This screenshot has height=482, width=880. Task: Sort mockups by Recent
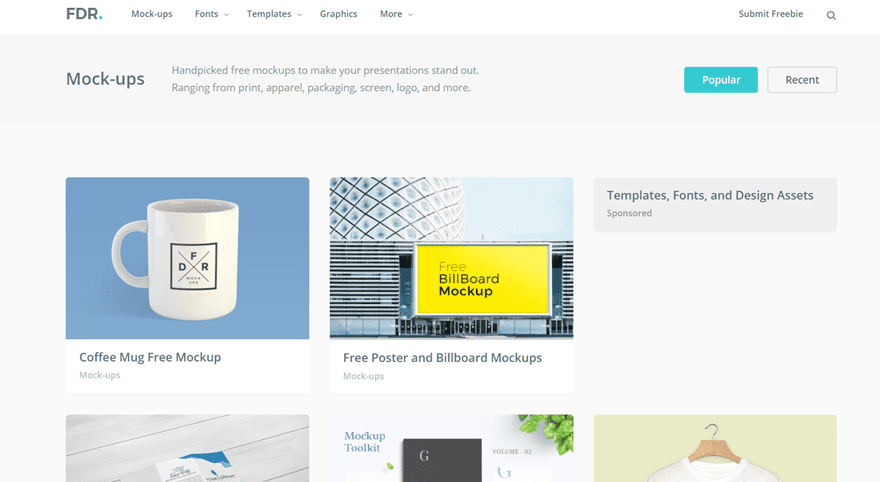tap(802, 80)
